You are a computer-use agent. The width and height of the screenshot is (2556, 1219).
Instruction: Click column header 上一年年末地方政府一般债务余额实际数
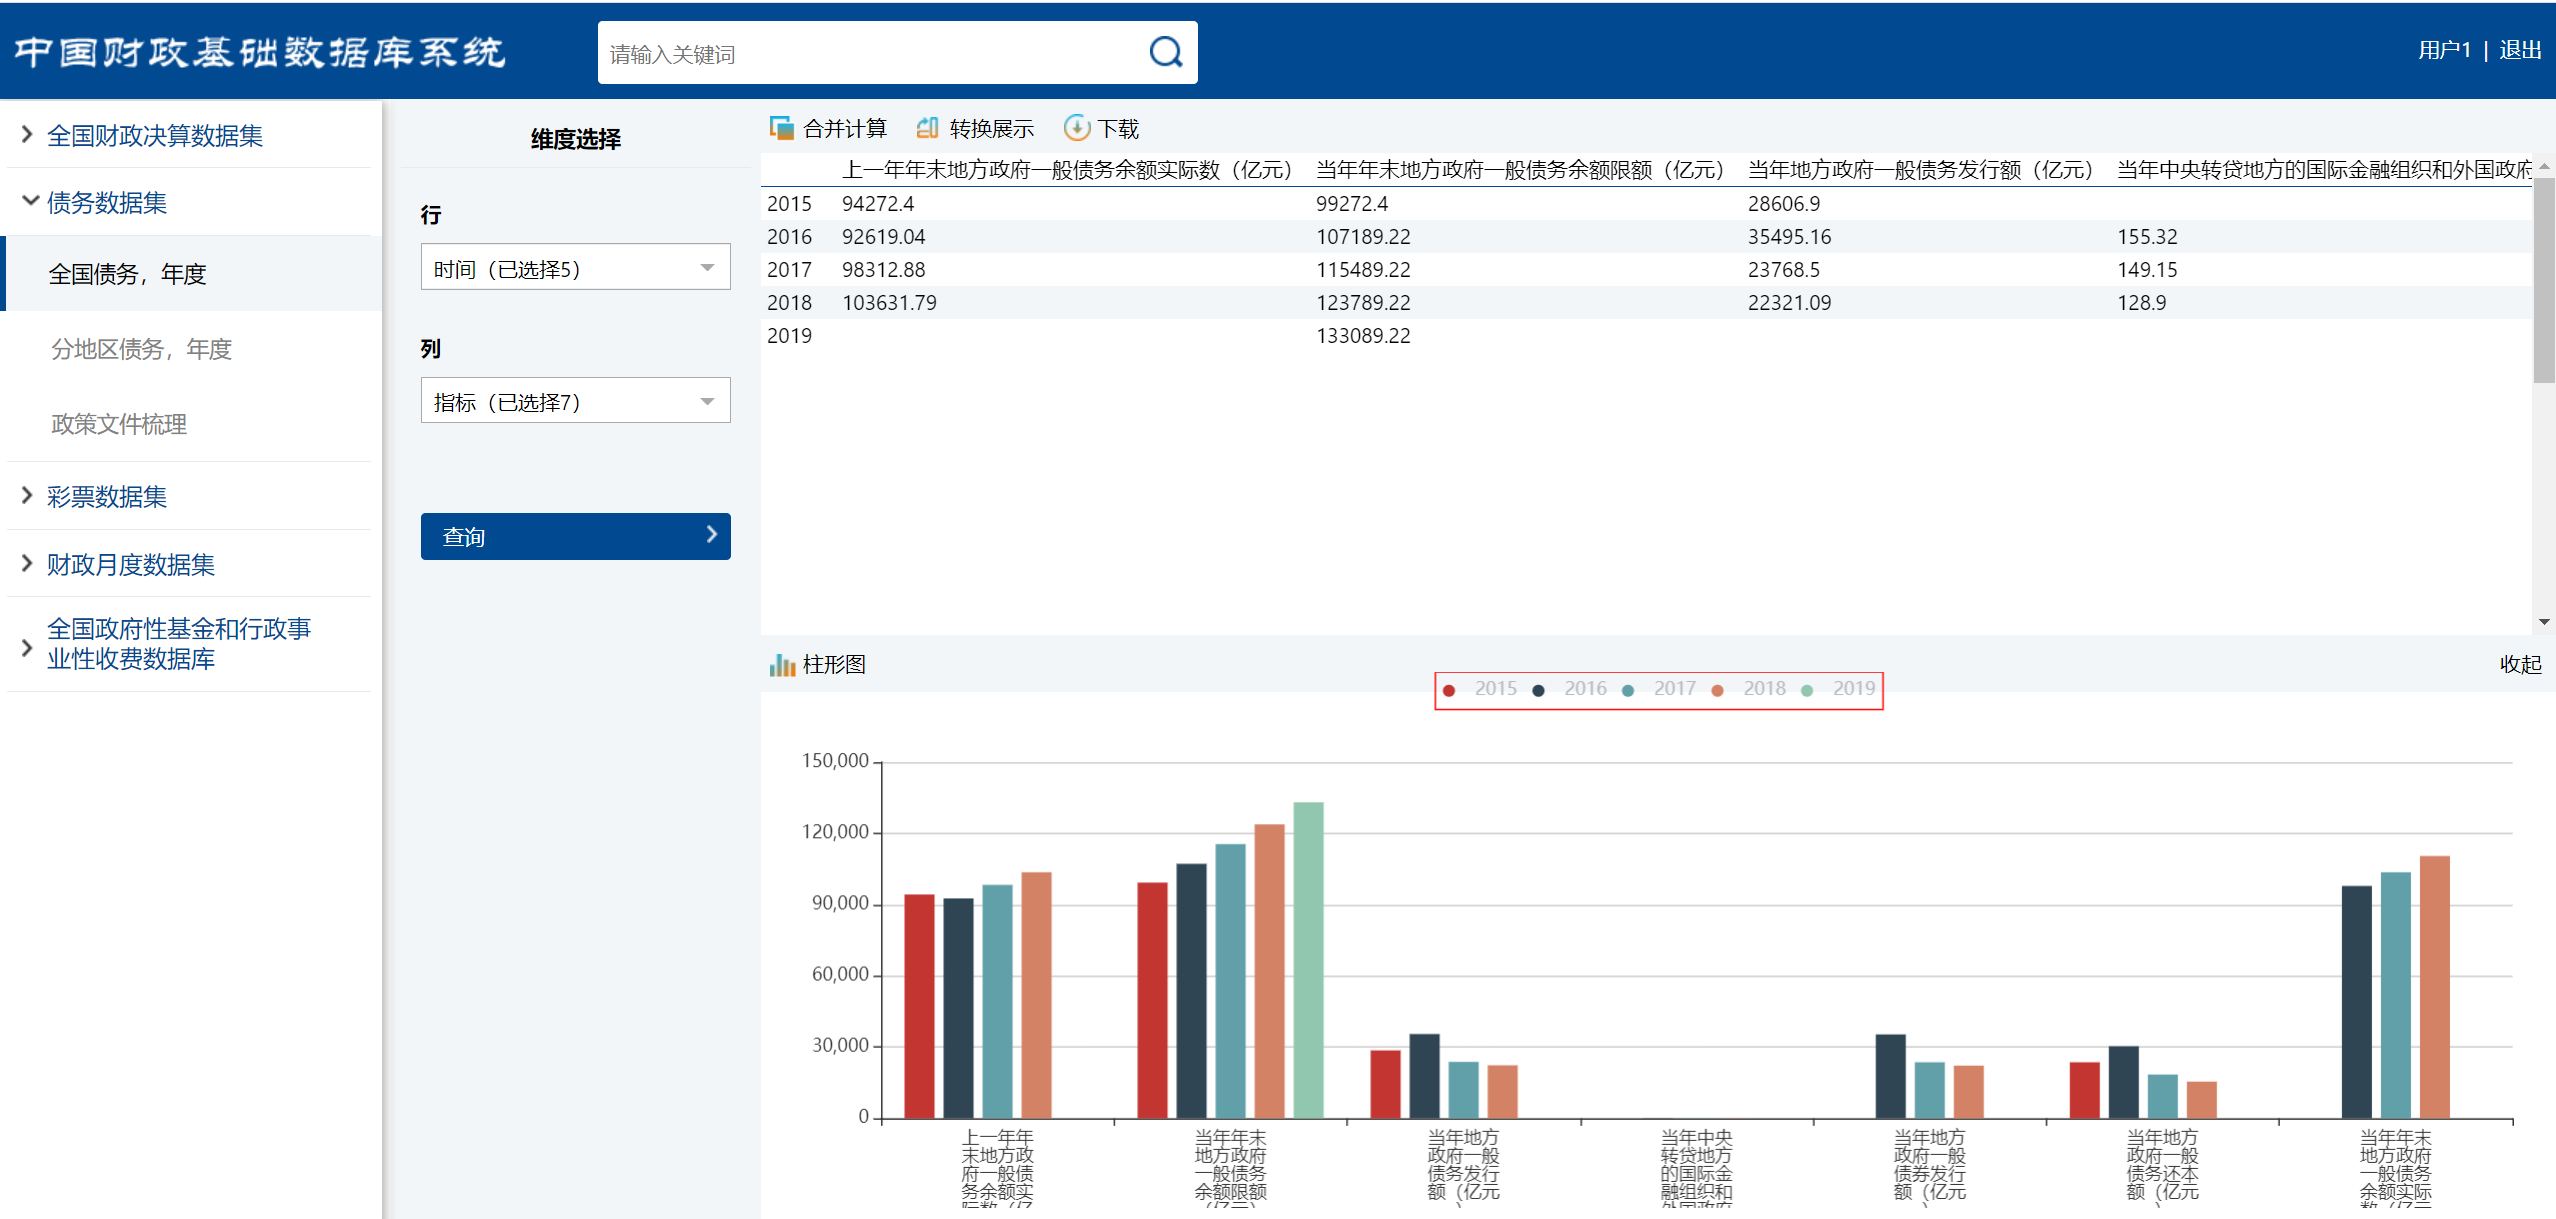1067,169
